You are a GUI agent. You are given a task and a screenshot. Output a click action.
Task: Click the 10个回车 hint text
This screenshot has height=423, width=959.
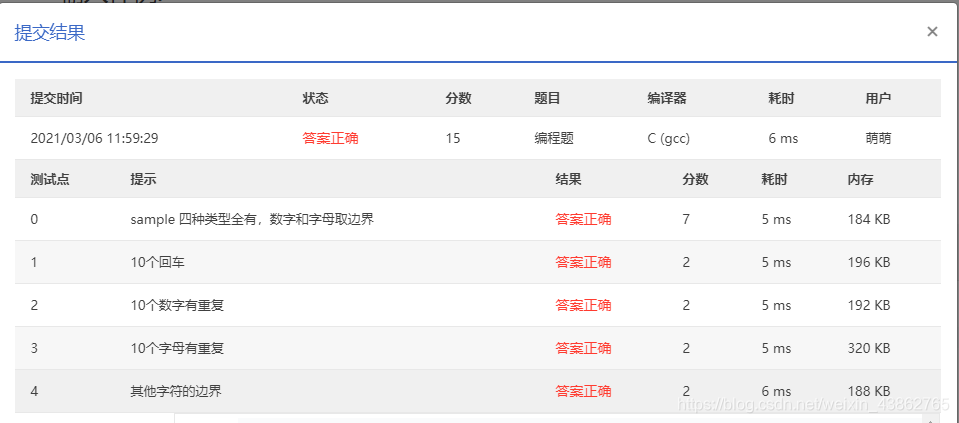coord(157,262)
